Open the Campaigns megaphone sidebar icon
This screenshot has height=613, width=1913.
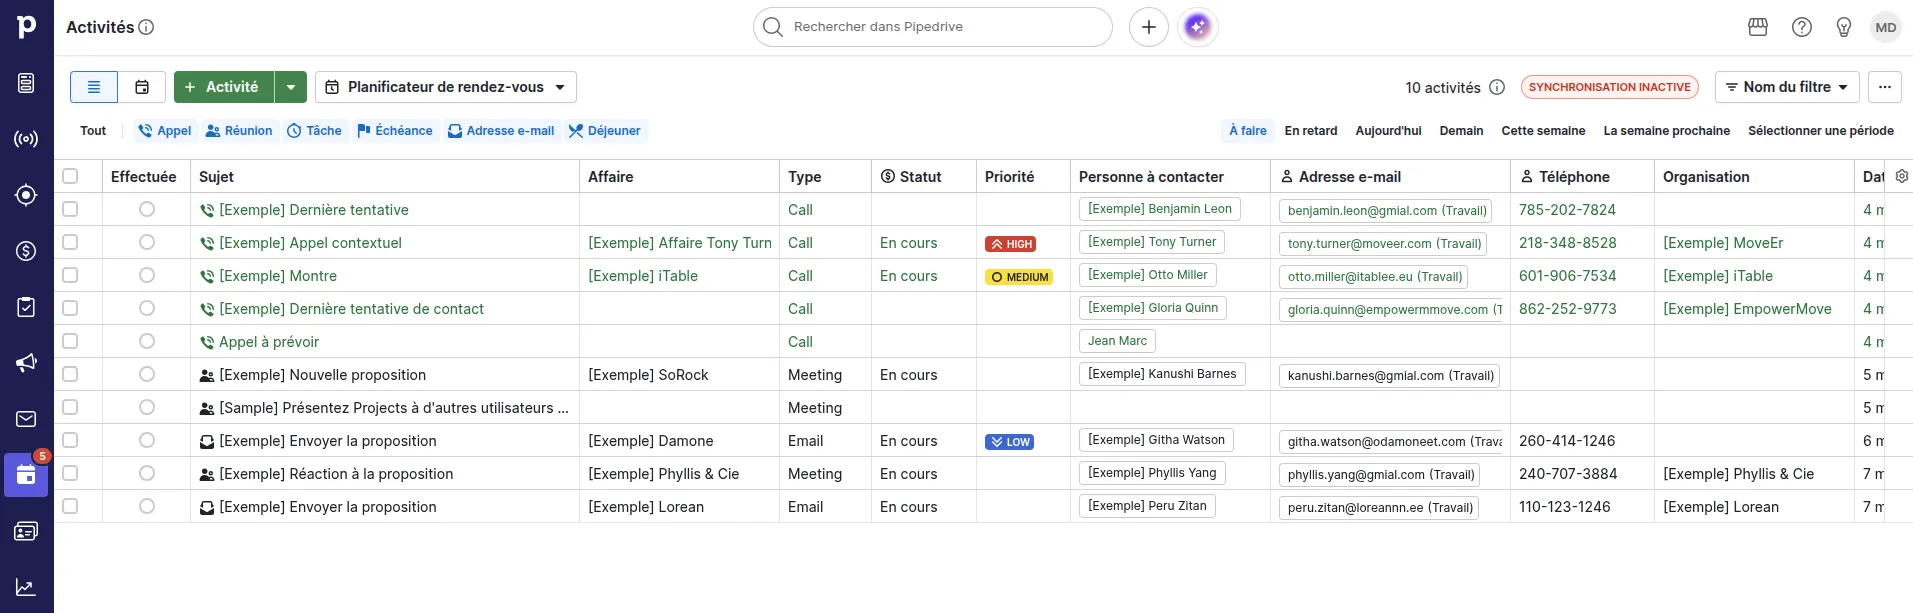tap(27, 363)
